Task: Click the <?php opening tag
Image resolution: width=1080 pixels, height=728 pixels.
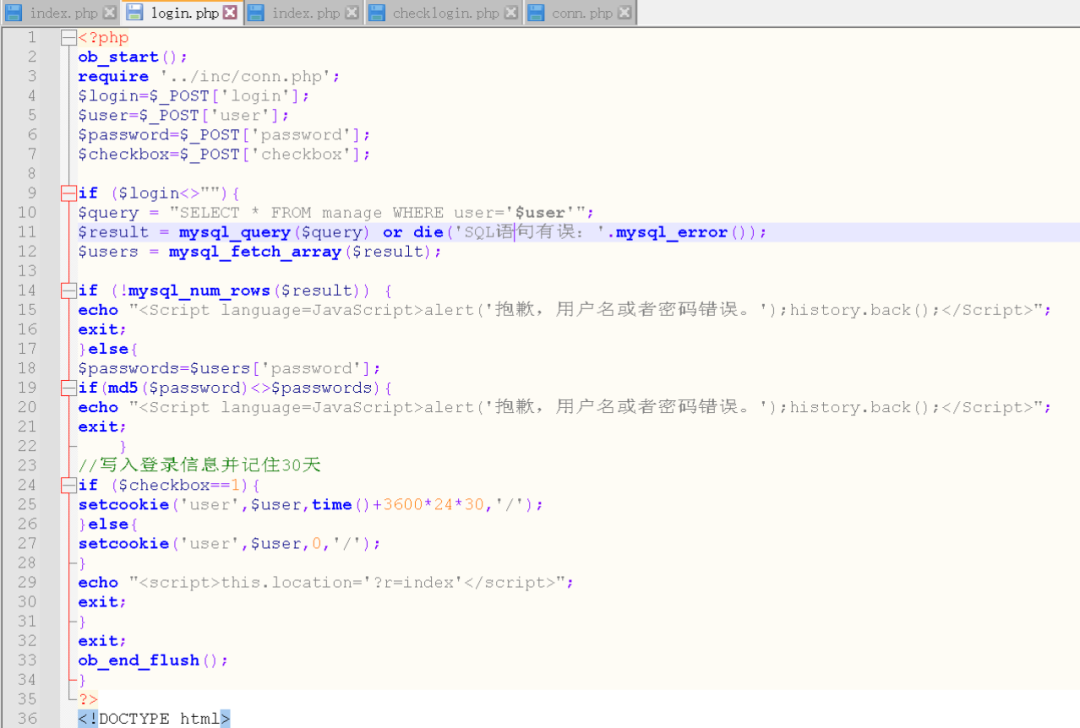Action: [x=103, y=38]
